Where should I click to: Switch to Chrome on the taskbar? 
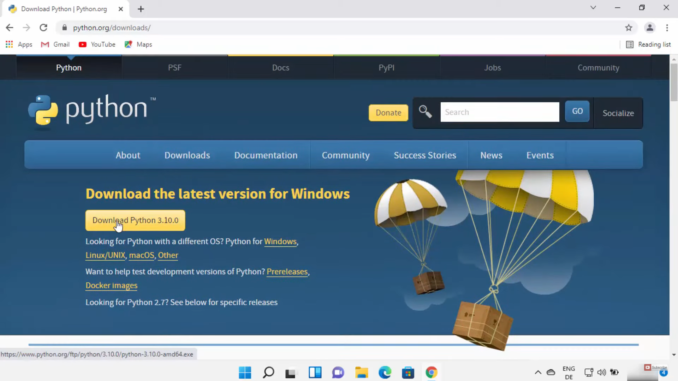pyautogui.click(x=431, y=372)
